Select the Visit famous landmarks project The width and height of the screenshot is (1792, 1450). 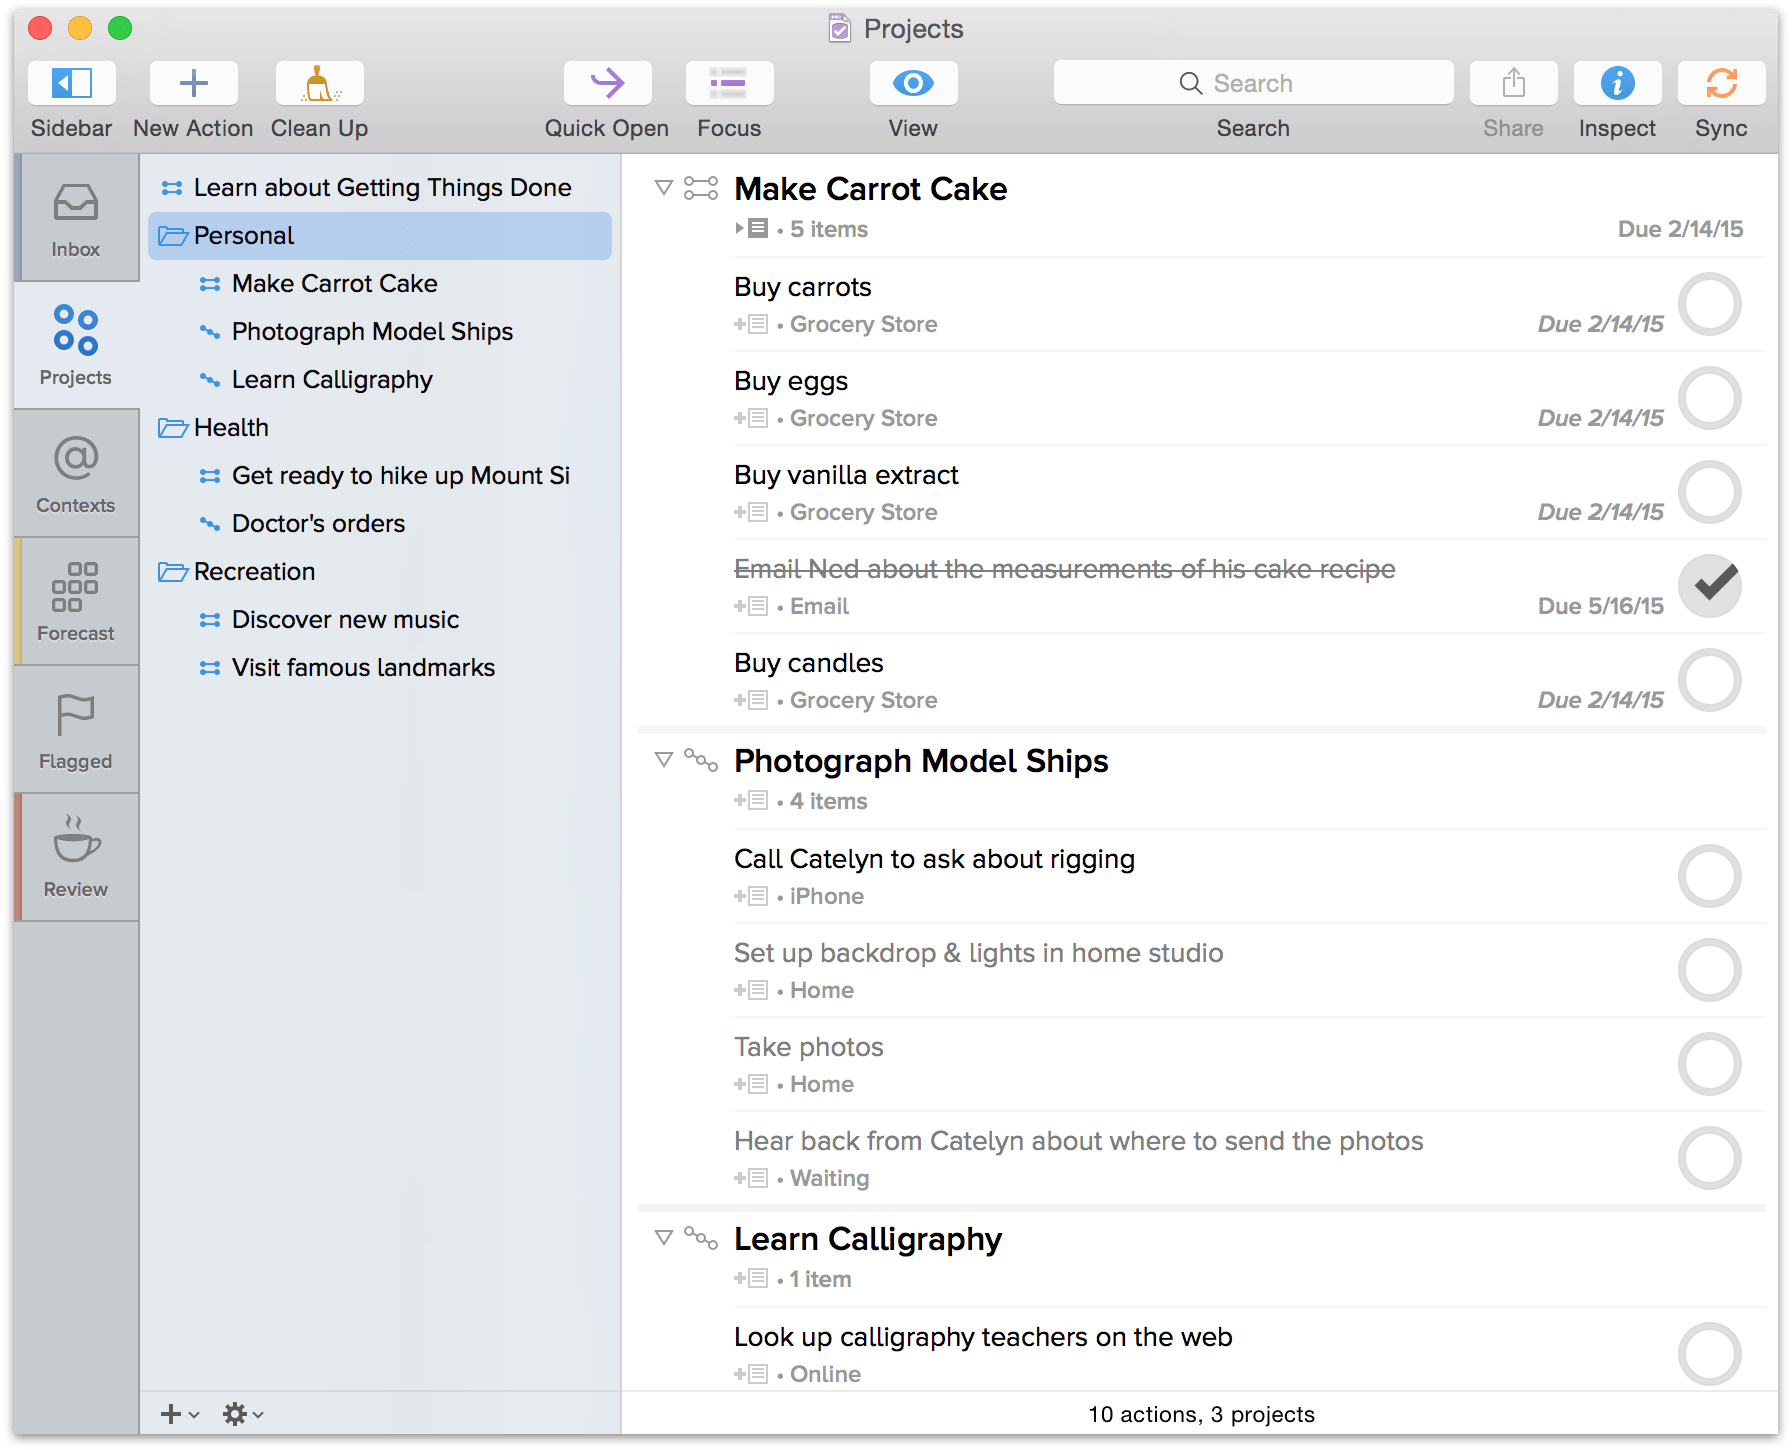pyautogui.click(x=380, y=668)
